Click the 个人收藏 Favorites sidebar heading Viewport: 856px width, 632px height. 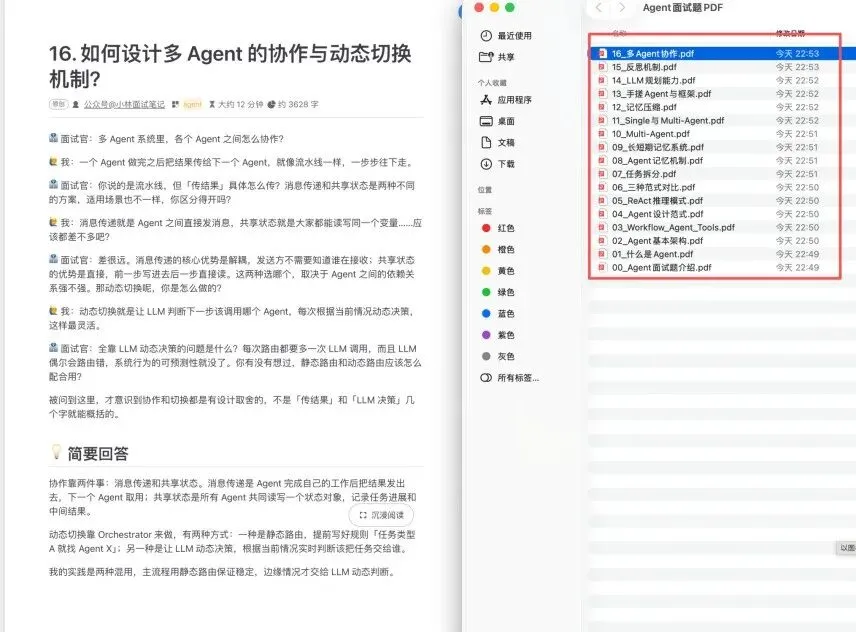tap(492, 83)
